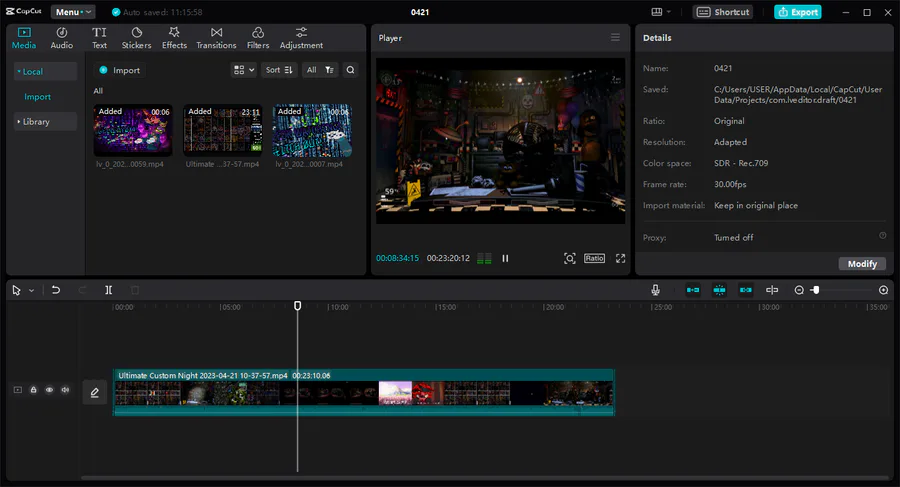
Task: Click the timeline playhead marker
Action: (297, 306)
